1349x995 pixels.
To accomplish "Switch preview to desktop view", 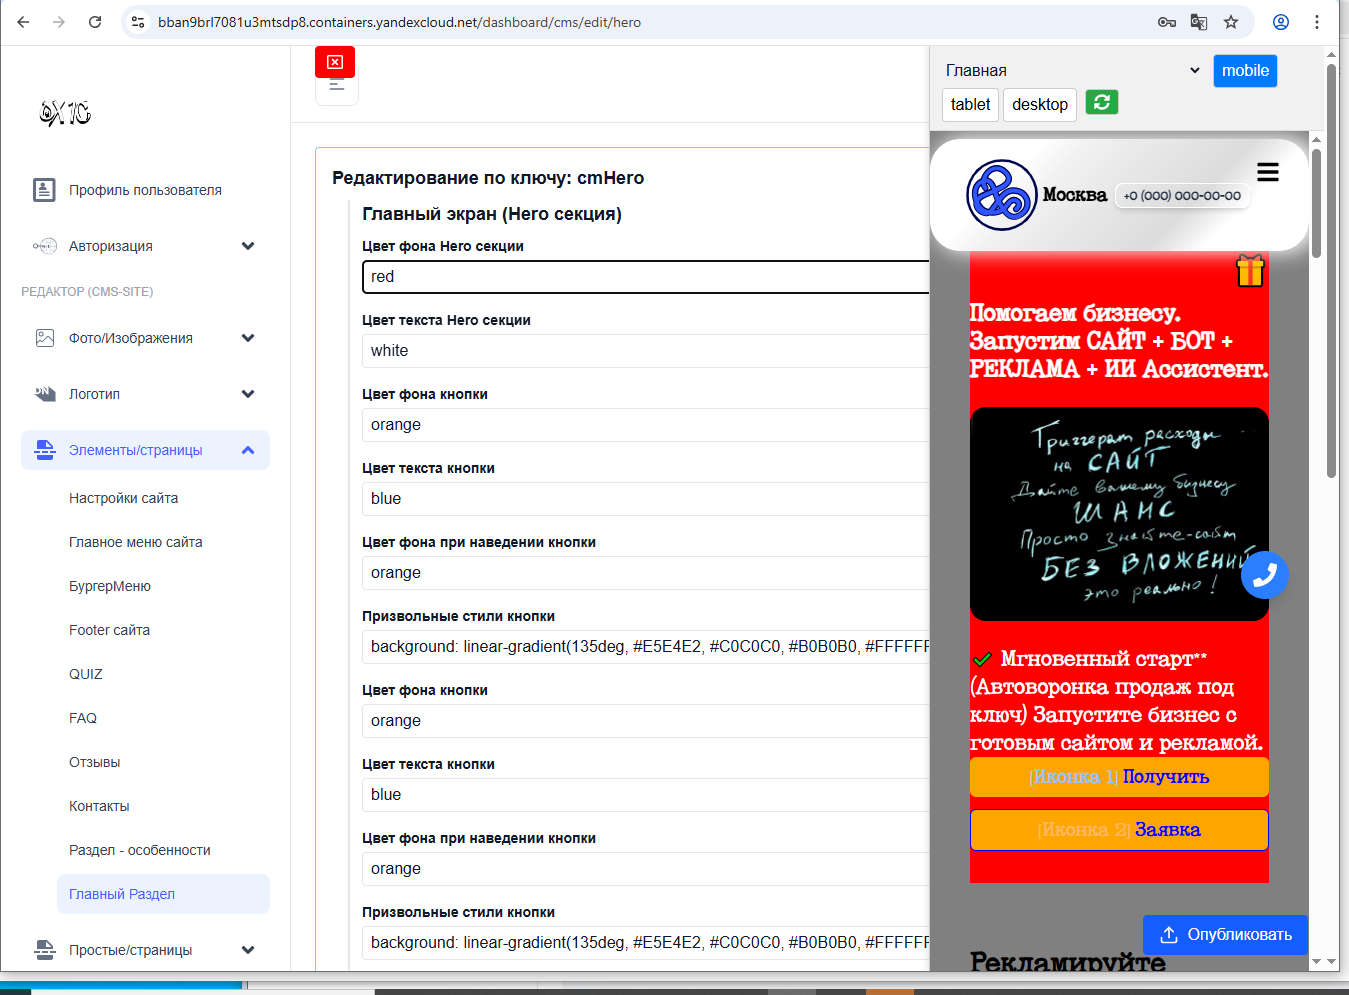I will tap(1039, 104).
